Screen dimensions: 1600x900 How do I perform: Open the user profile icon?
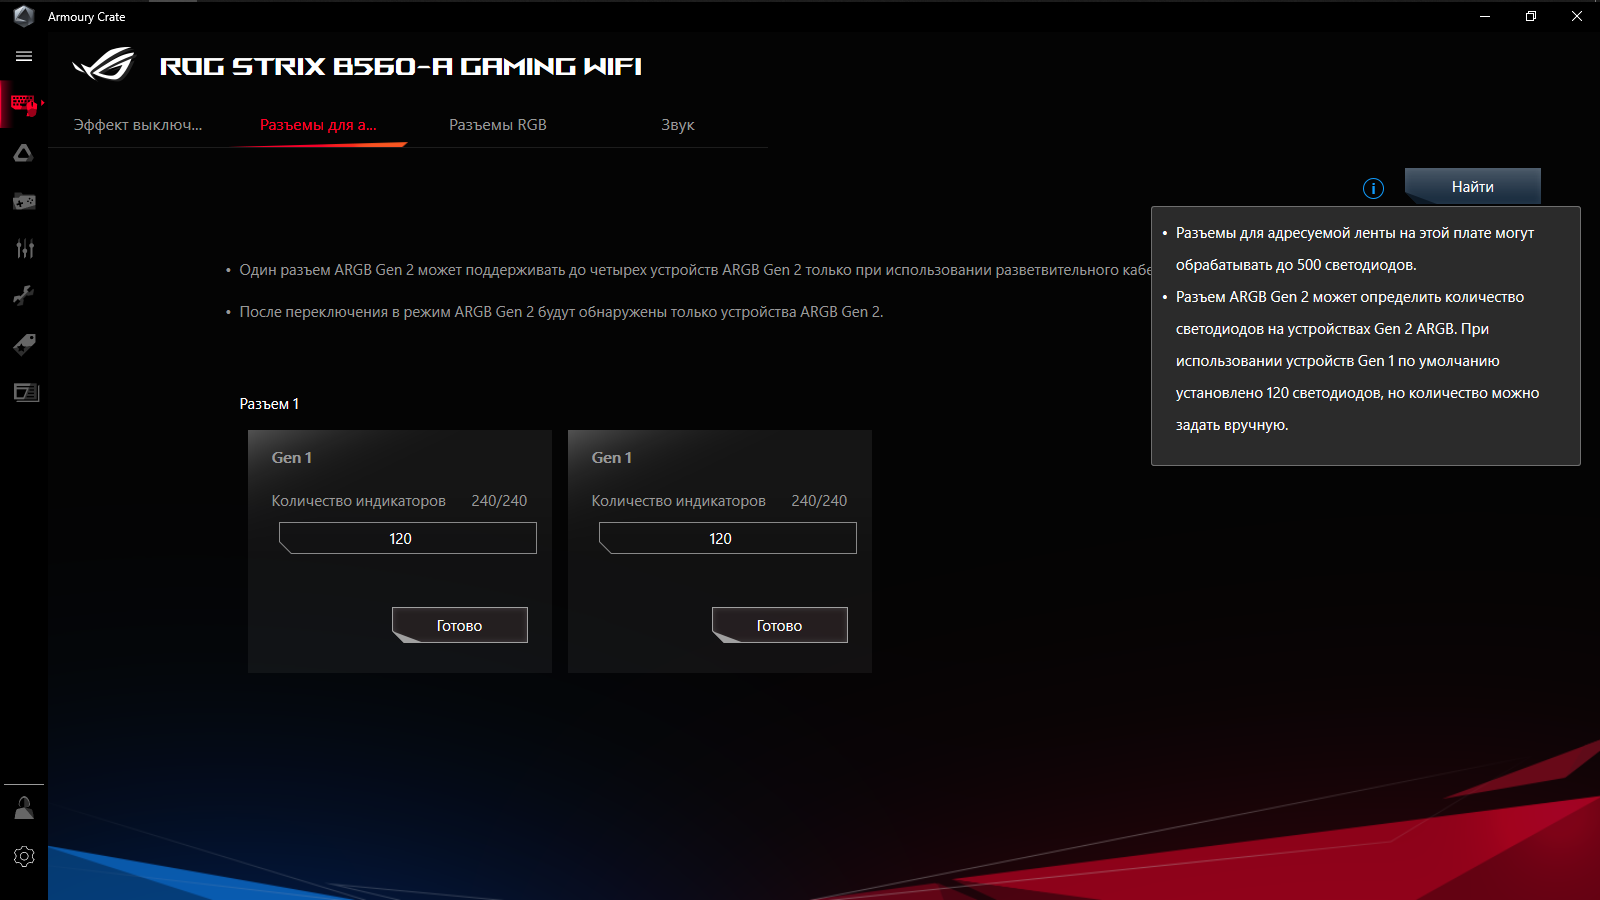click(x=24, y=808)
